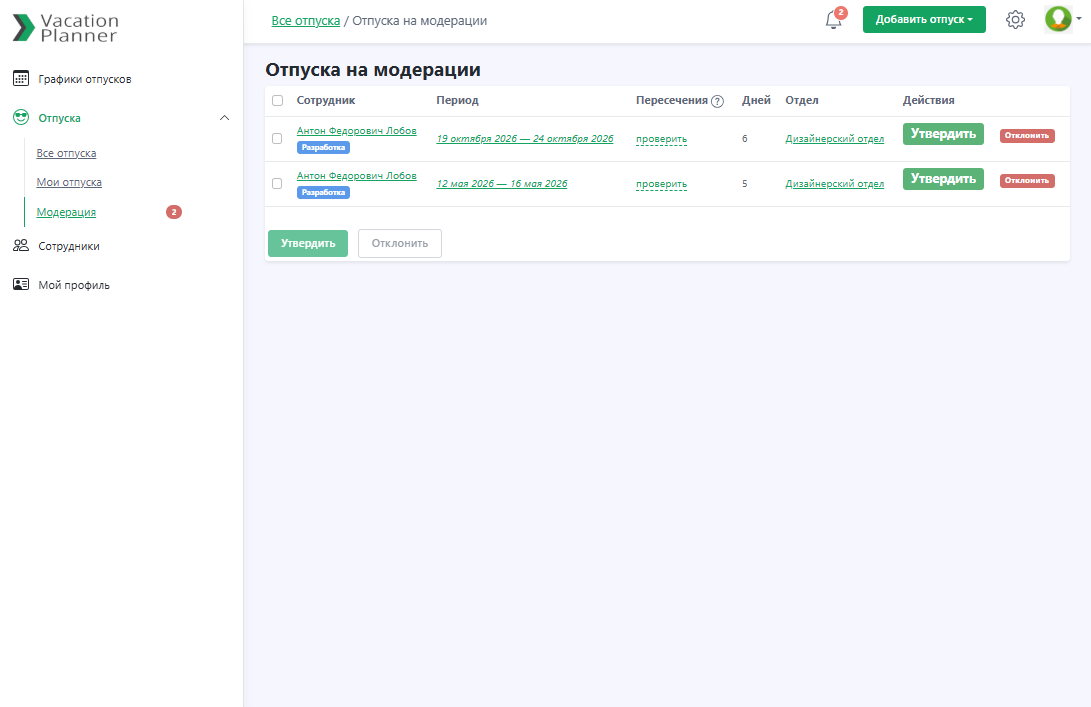Click the Разработка badge on the first row

coord(323,147)
